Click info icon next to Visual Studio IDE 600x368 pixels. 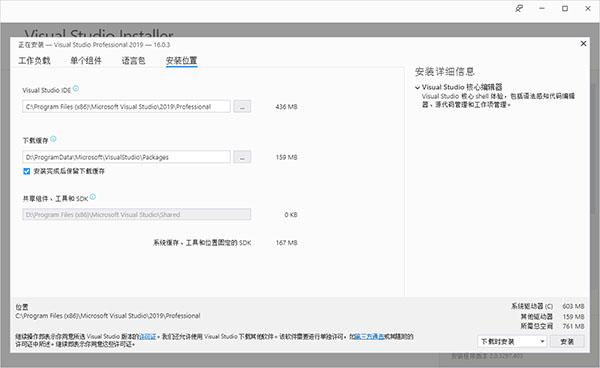click(76, 89)
